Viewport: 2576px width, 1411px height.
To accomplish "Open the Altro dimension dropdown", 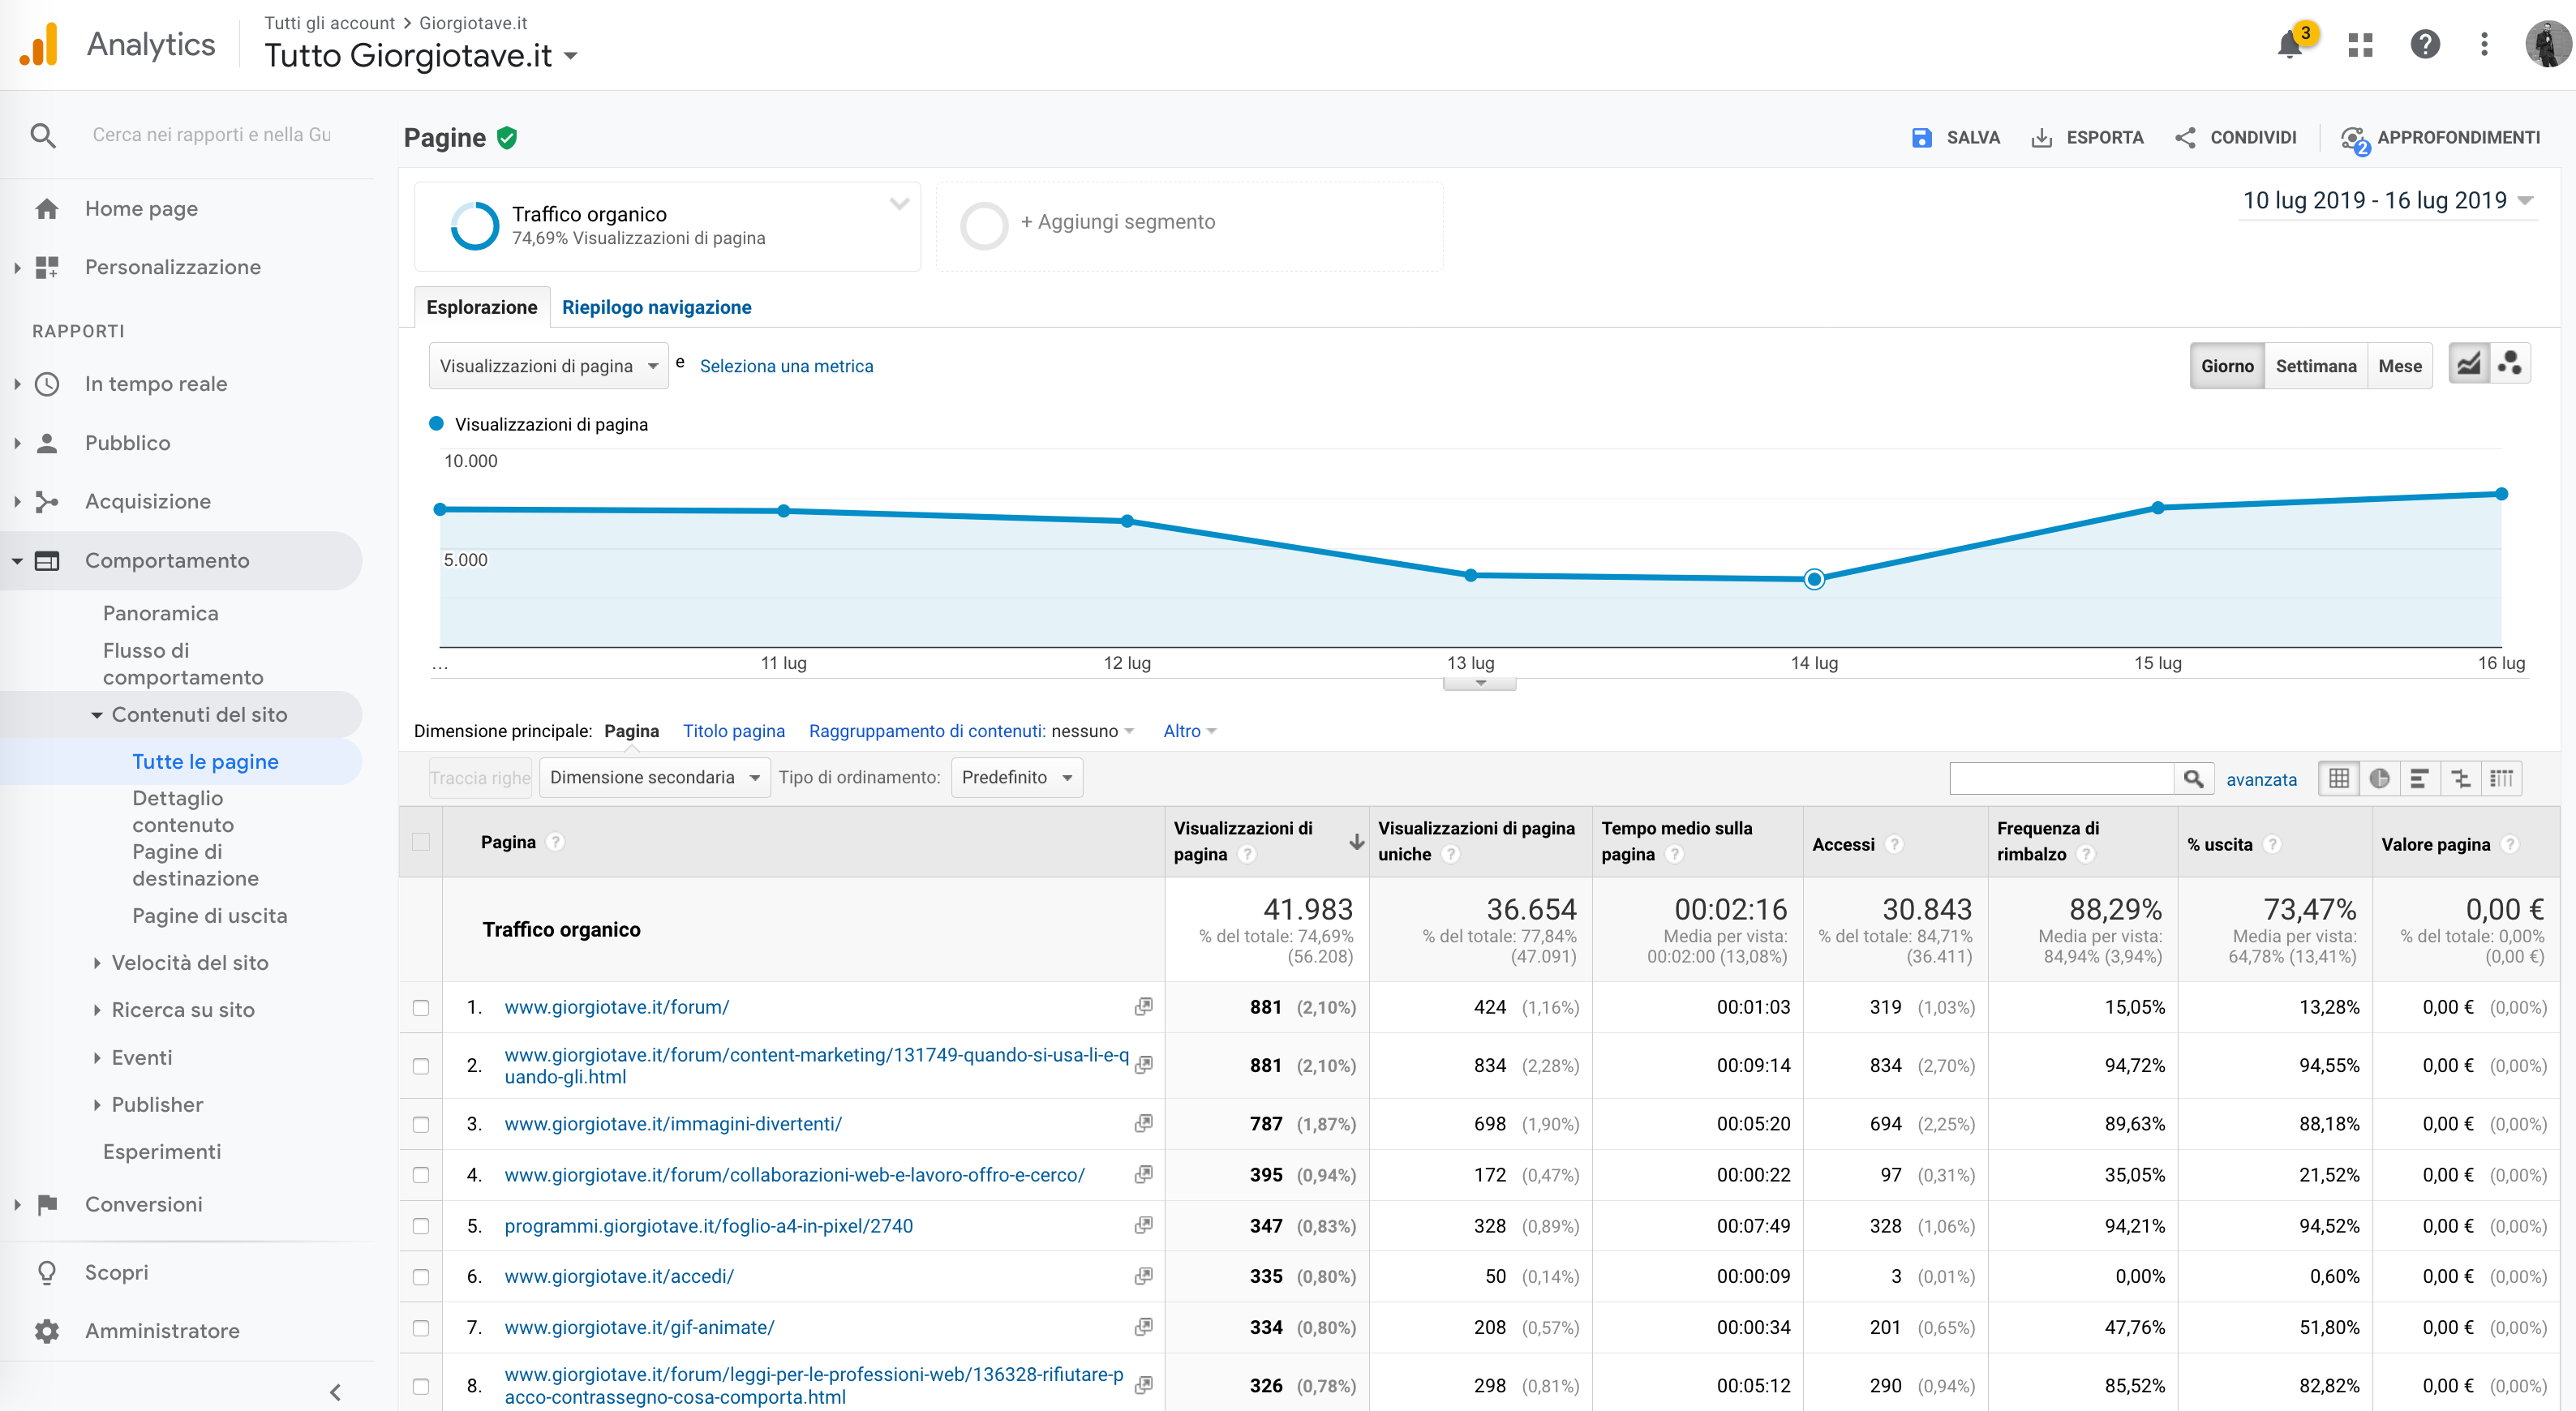I will pos(1189,731).
